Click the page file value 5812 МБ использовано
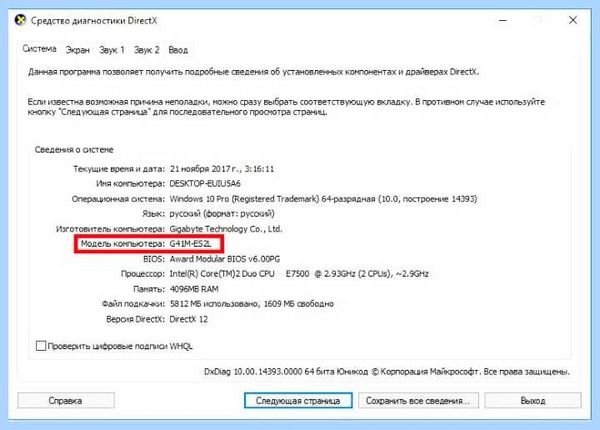600x430 pixels. [x=252, y=304]
